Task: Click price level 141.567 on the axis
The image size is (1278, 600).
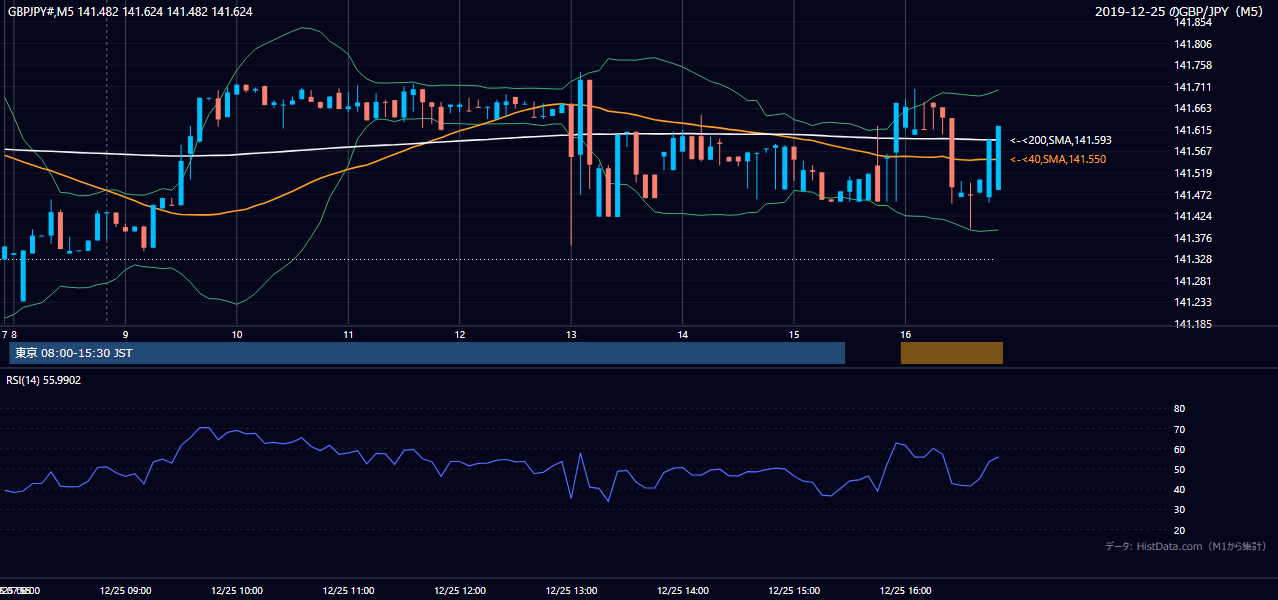Action: pos(1193,152)
